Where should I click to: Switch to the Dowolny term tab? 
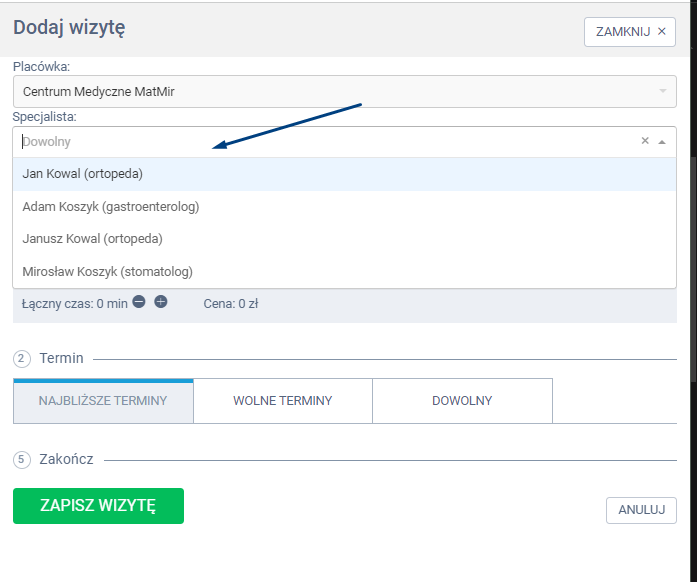click(x=462, y=401)
